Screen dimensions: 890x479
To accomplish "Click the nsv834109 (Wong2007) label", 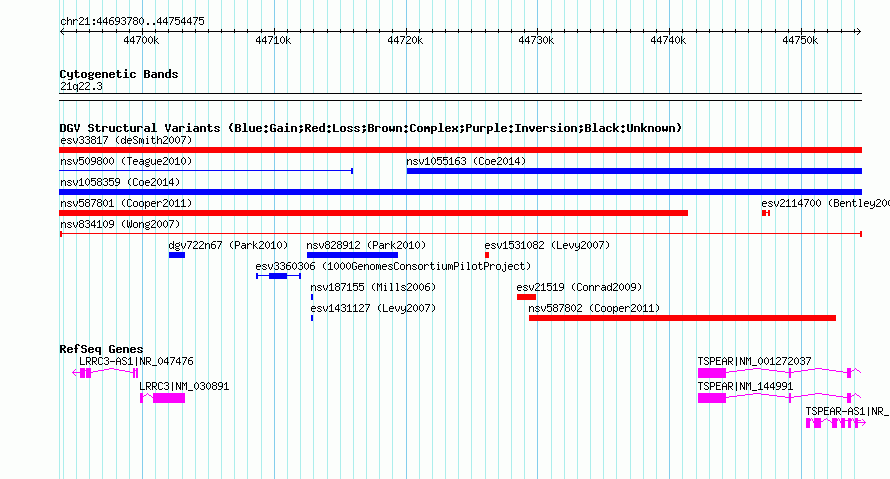I will click(x=120, y=224).
